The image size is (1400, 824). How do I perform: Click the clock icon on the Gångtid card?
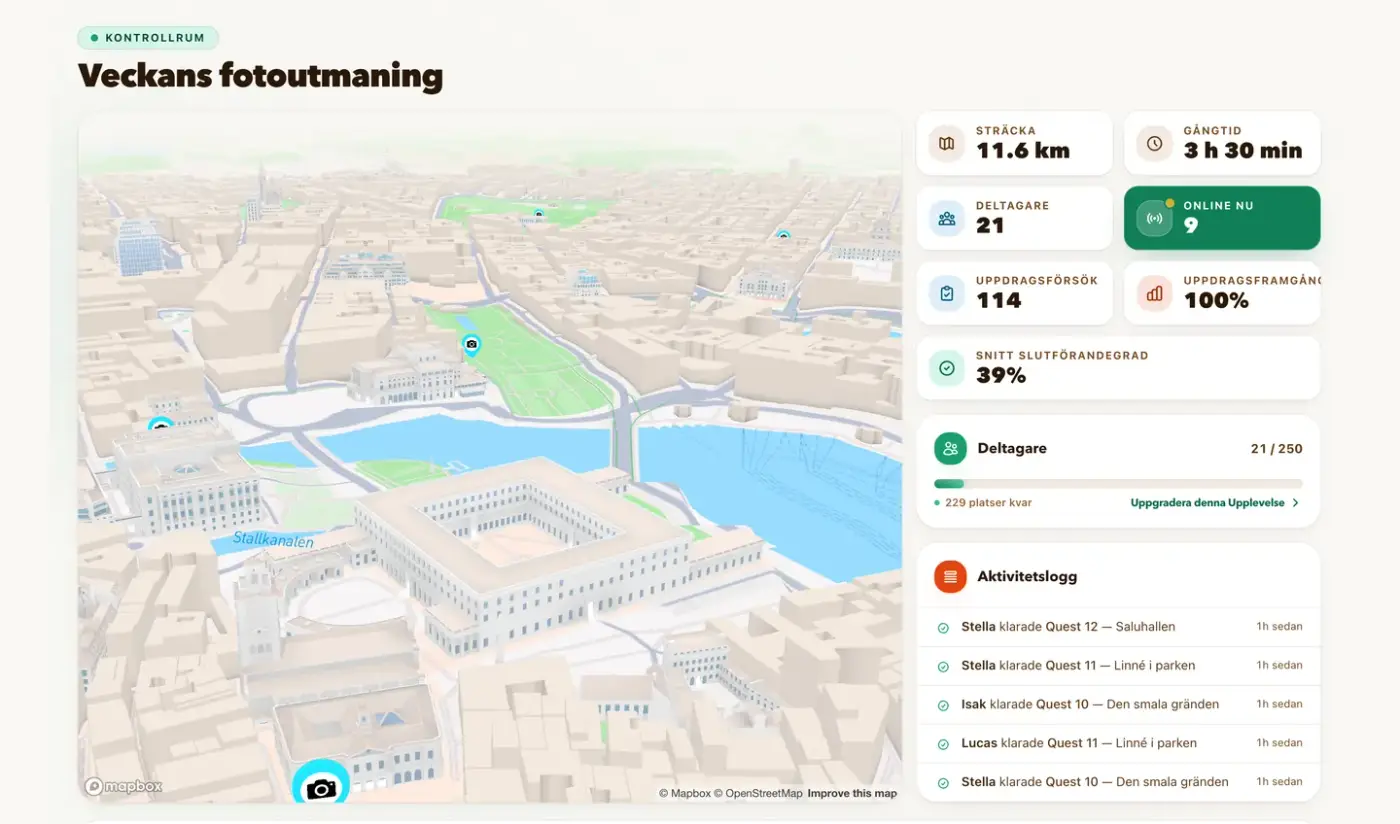(1154, 143)
